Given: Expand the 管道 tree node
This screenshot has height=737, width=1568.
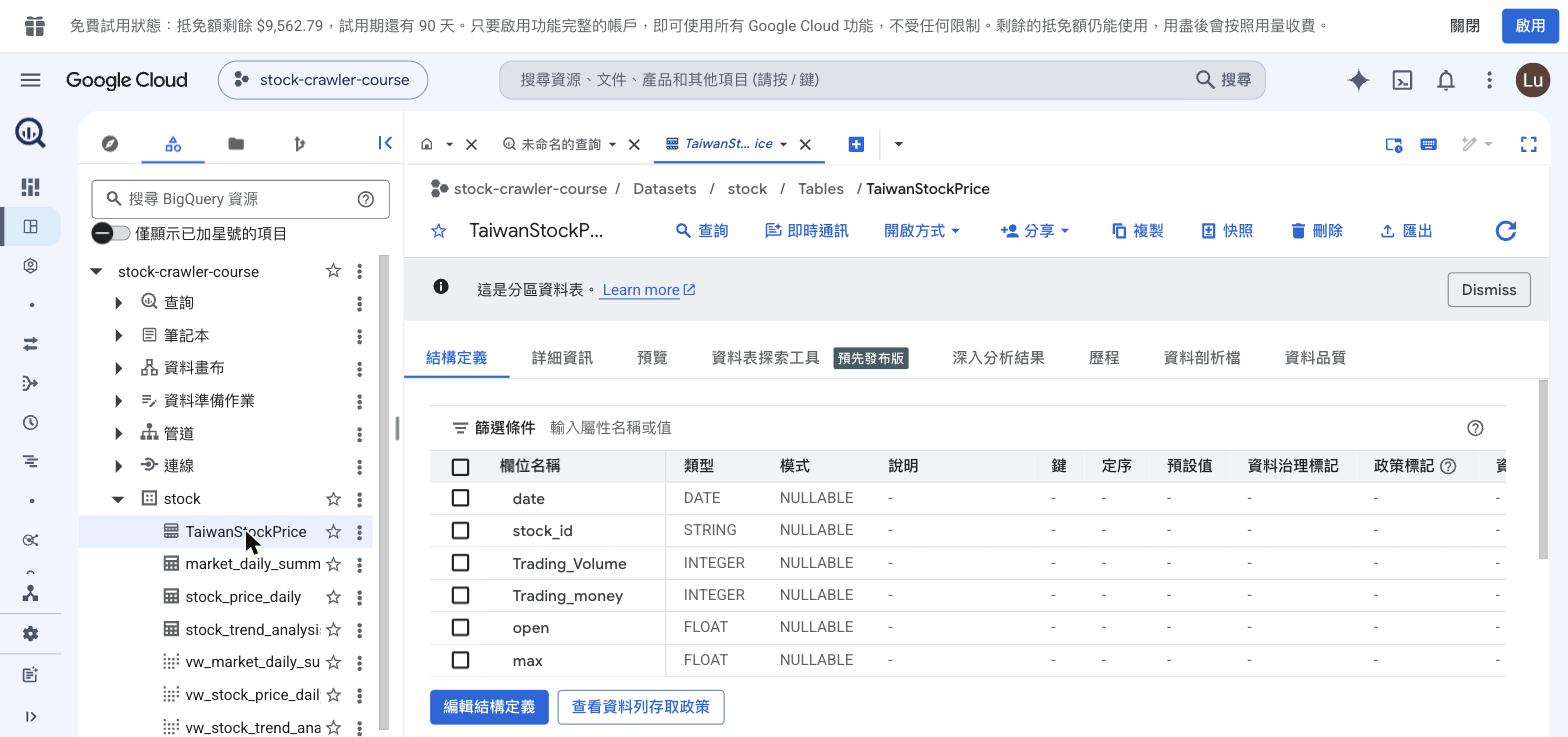Looking at the screenshot, I should (x=118, y=434).
